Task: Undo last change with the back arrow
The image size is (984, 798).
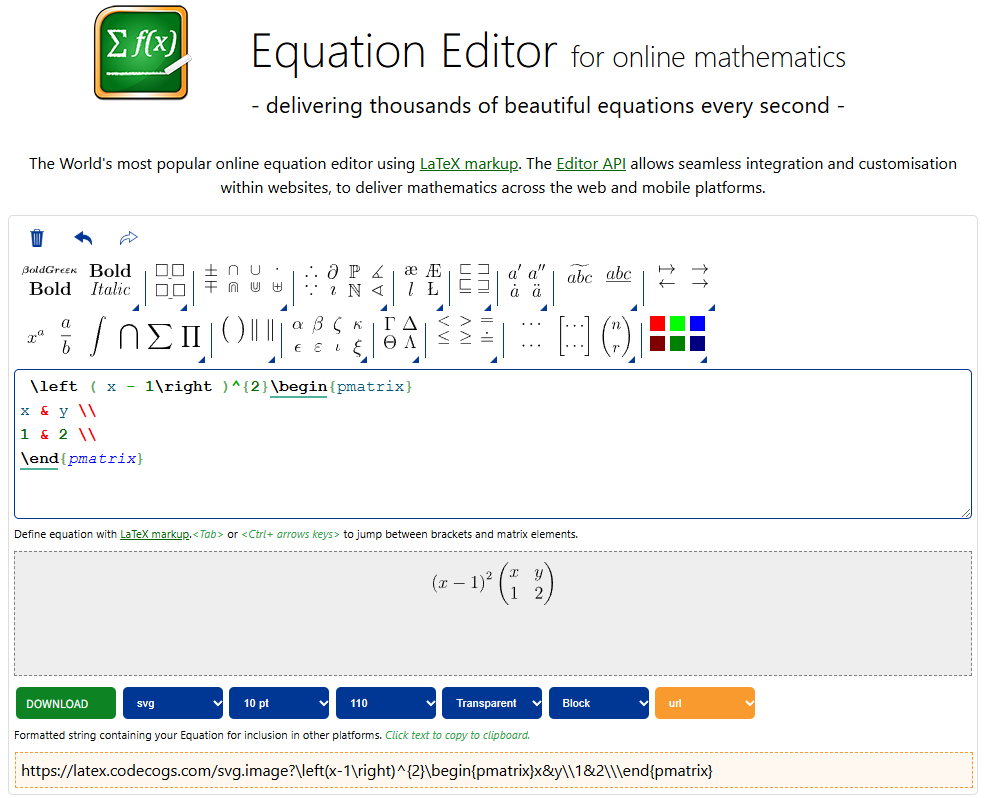Action: [83, 238]
